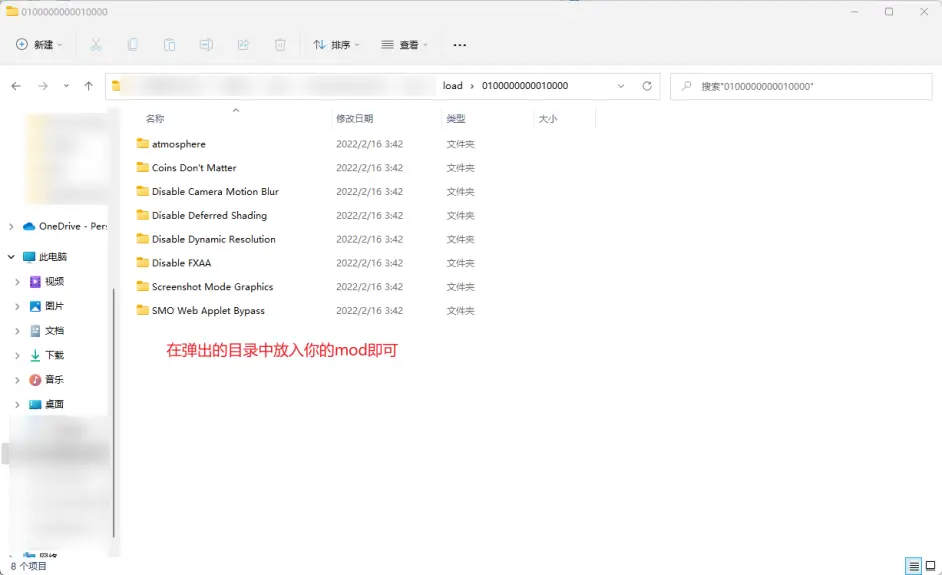The height and width of the screenshot is (575, 942).
Task: Open Desktop (桌面) in sidebar
Action: coord(47,404)
